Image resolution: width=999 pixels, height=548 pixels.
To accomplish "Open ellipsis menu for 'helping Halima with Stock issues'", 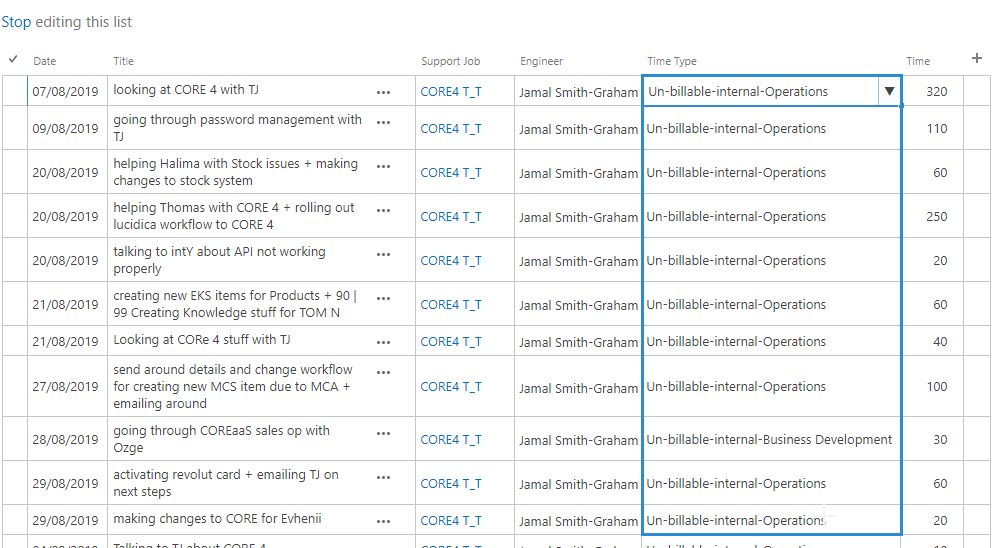I will pos(384,166).
